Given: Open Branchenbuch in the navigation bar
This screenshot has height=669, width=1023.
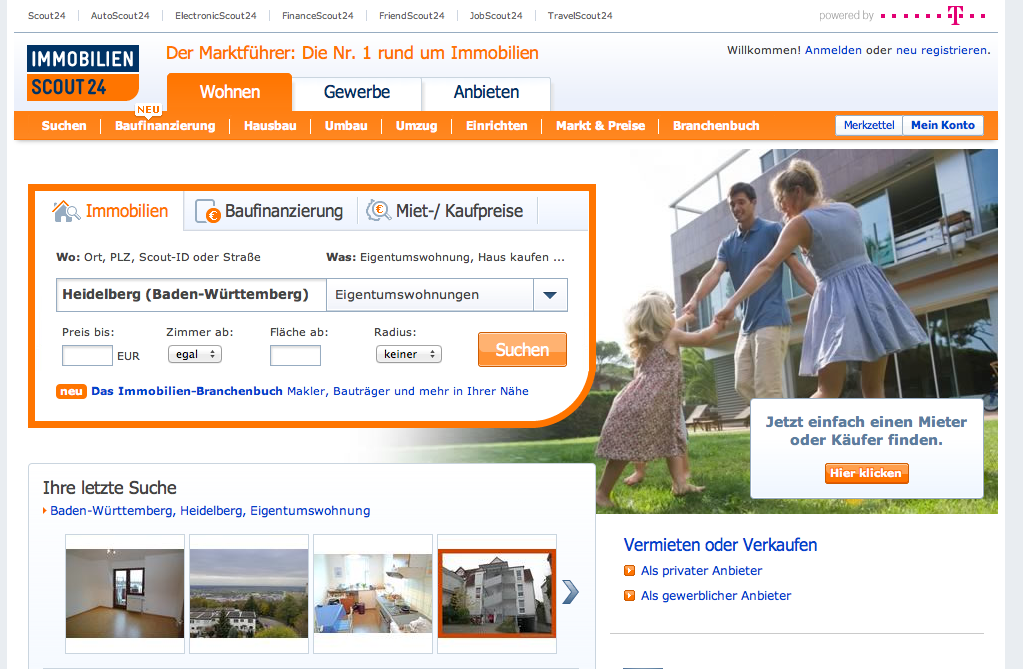Looking at the screenshot, I should tap(716, 125).
